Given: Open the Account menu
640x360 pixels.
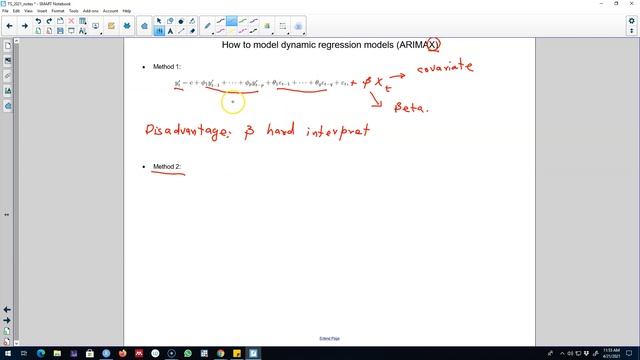Looking at the screenshot, I should pyautogui.click(x=110, y=11).
